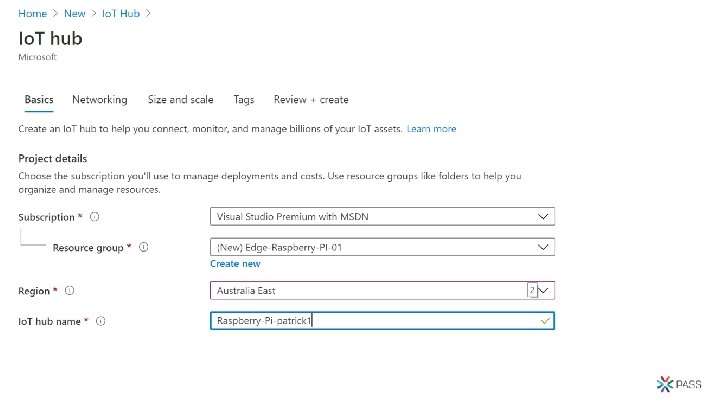Click the green validation checkmark in name field

pyautogui.click(x=545, y=321)
